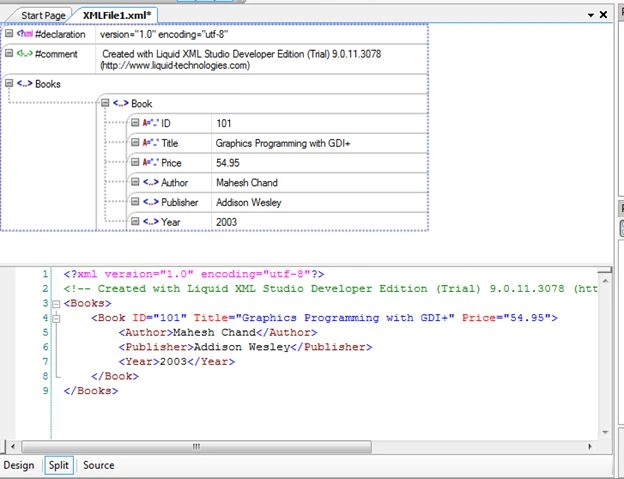This screenshot has height=479, width=624.
Task: Select the Split view tab
Action: point(59,465)
